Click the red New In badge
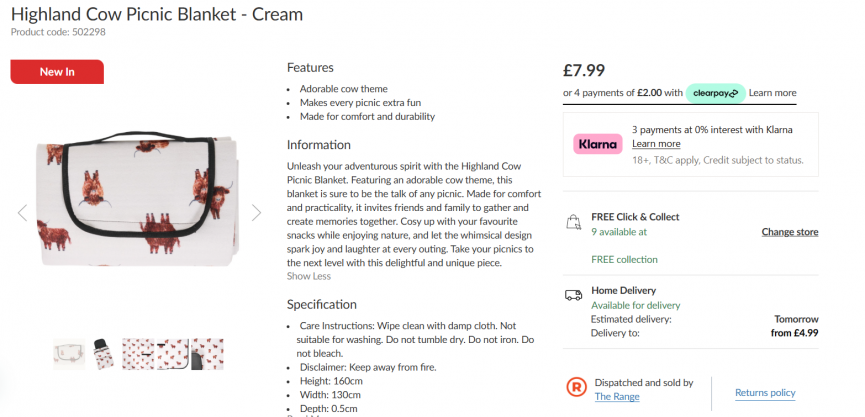Screen dimensions: 865x417 tap(57, 72)
